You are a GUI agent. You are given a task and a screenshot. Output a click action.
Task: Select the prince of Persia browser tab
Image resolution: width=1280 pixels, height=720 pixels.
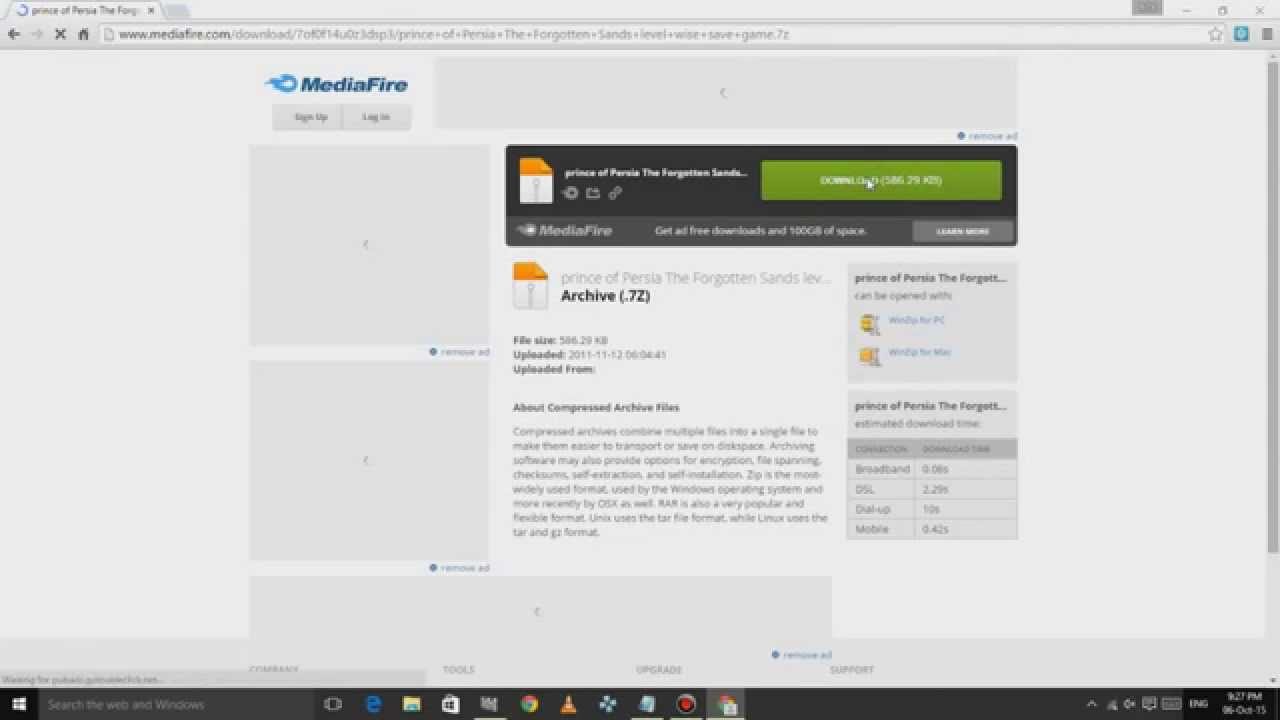pyautogui.click(x=85, y=10)
